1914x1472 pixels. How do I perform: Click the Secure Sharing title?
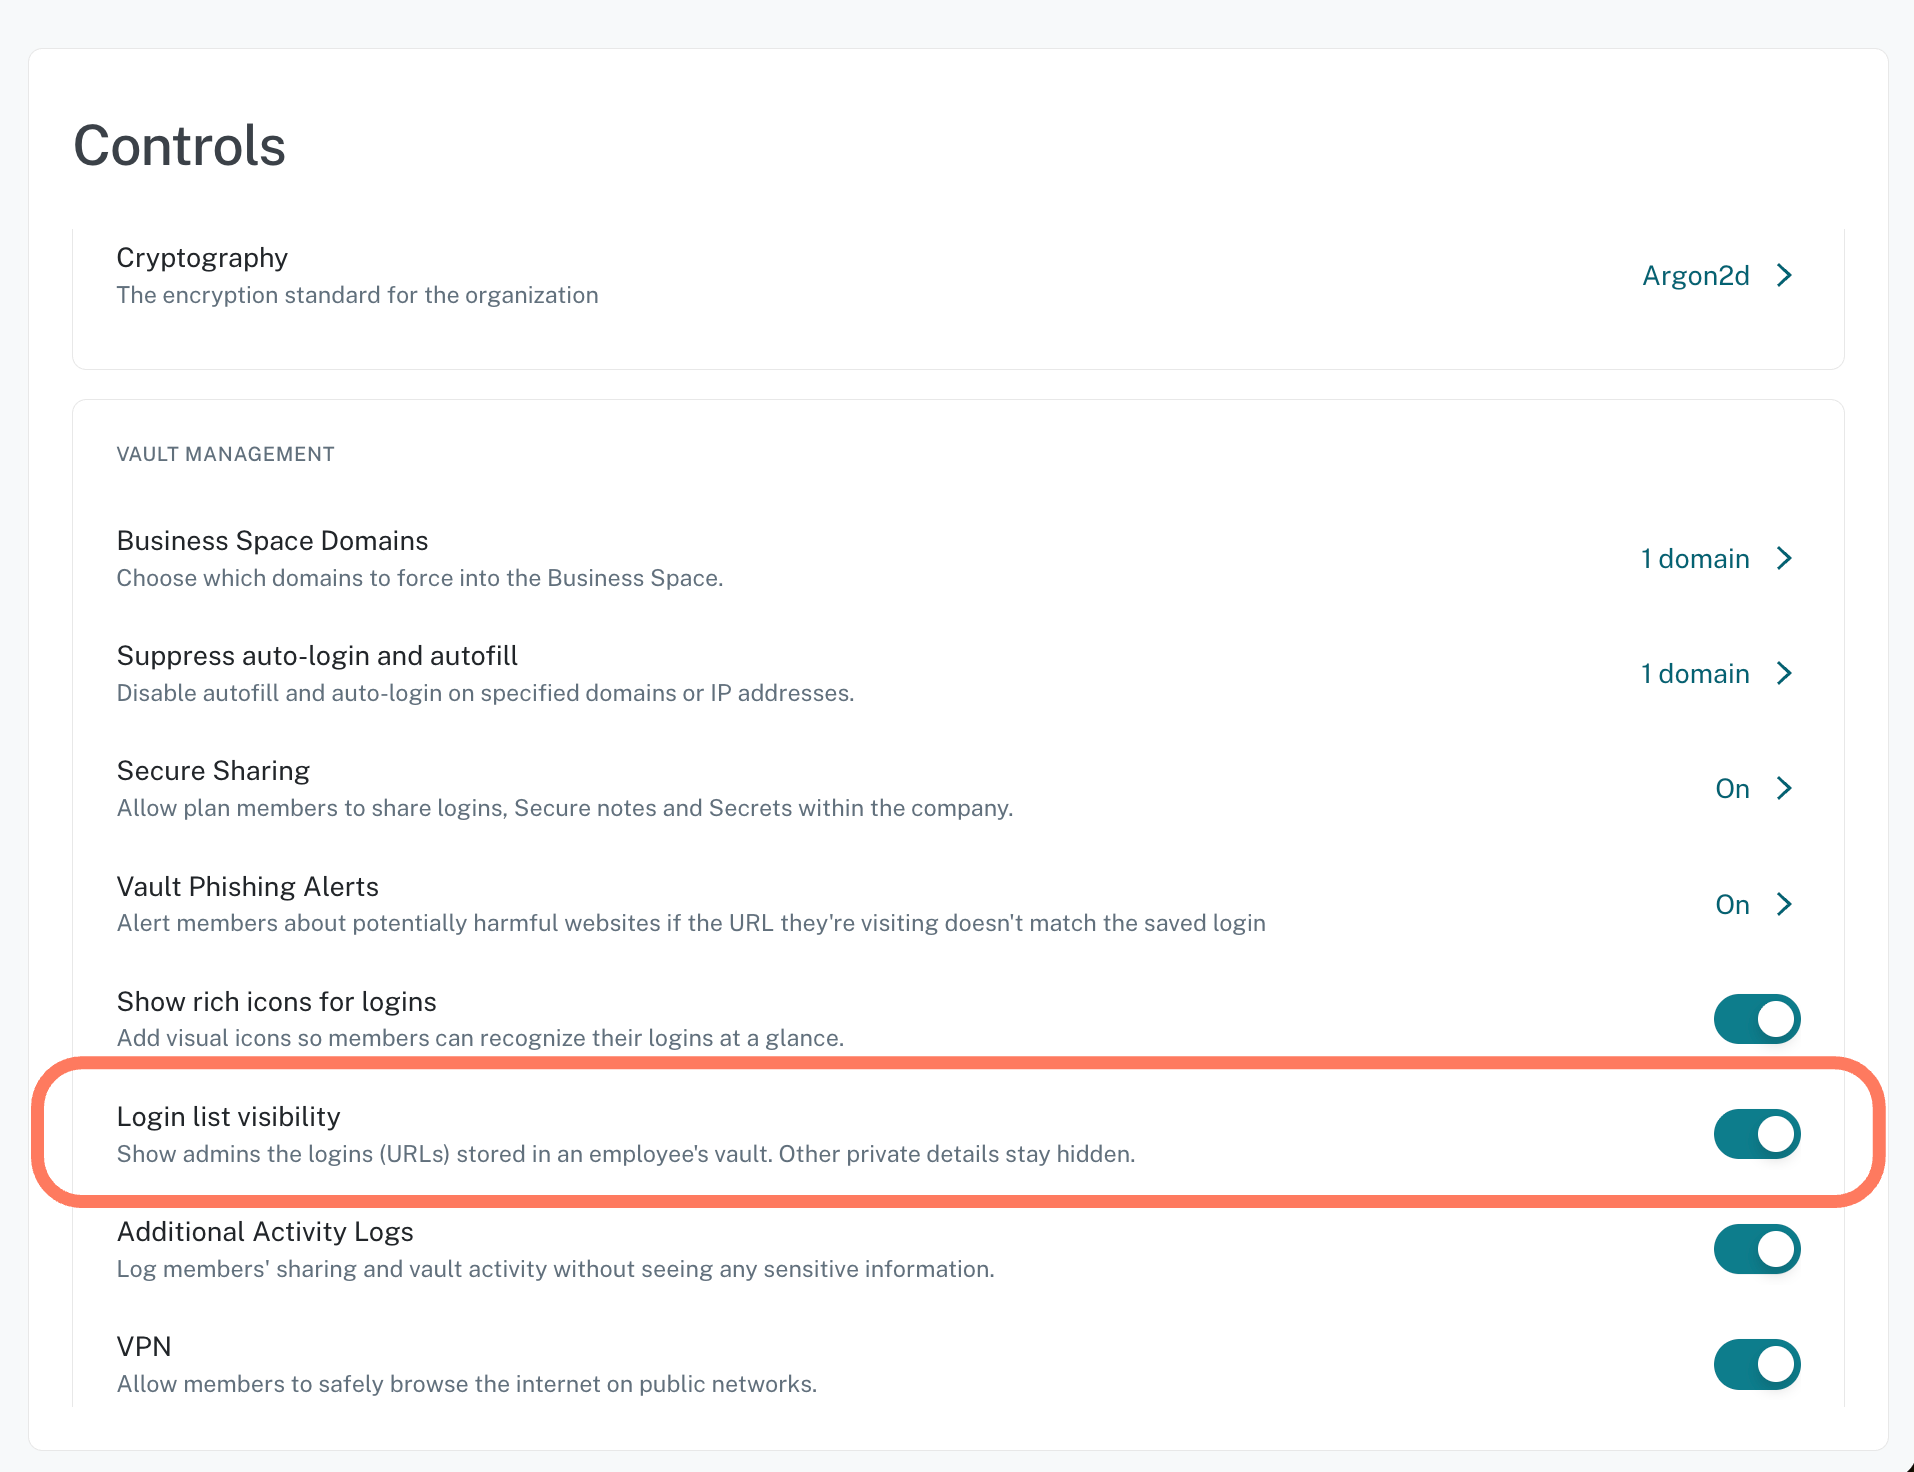click(x=213, y=771)
